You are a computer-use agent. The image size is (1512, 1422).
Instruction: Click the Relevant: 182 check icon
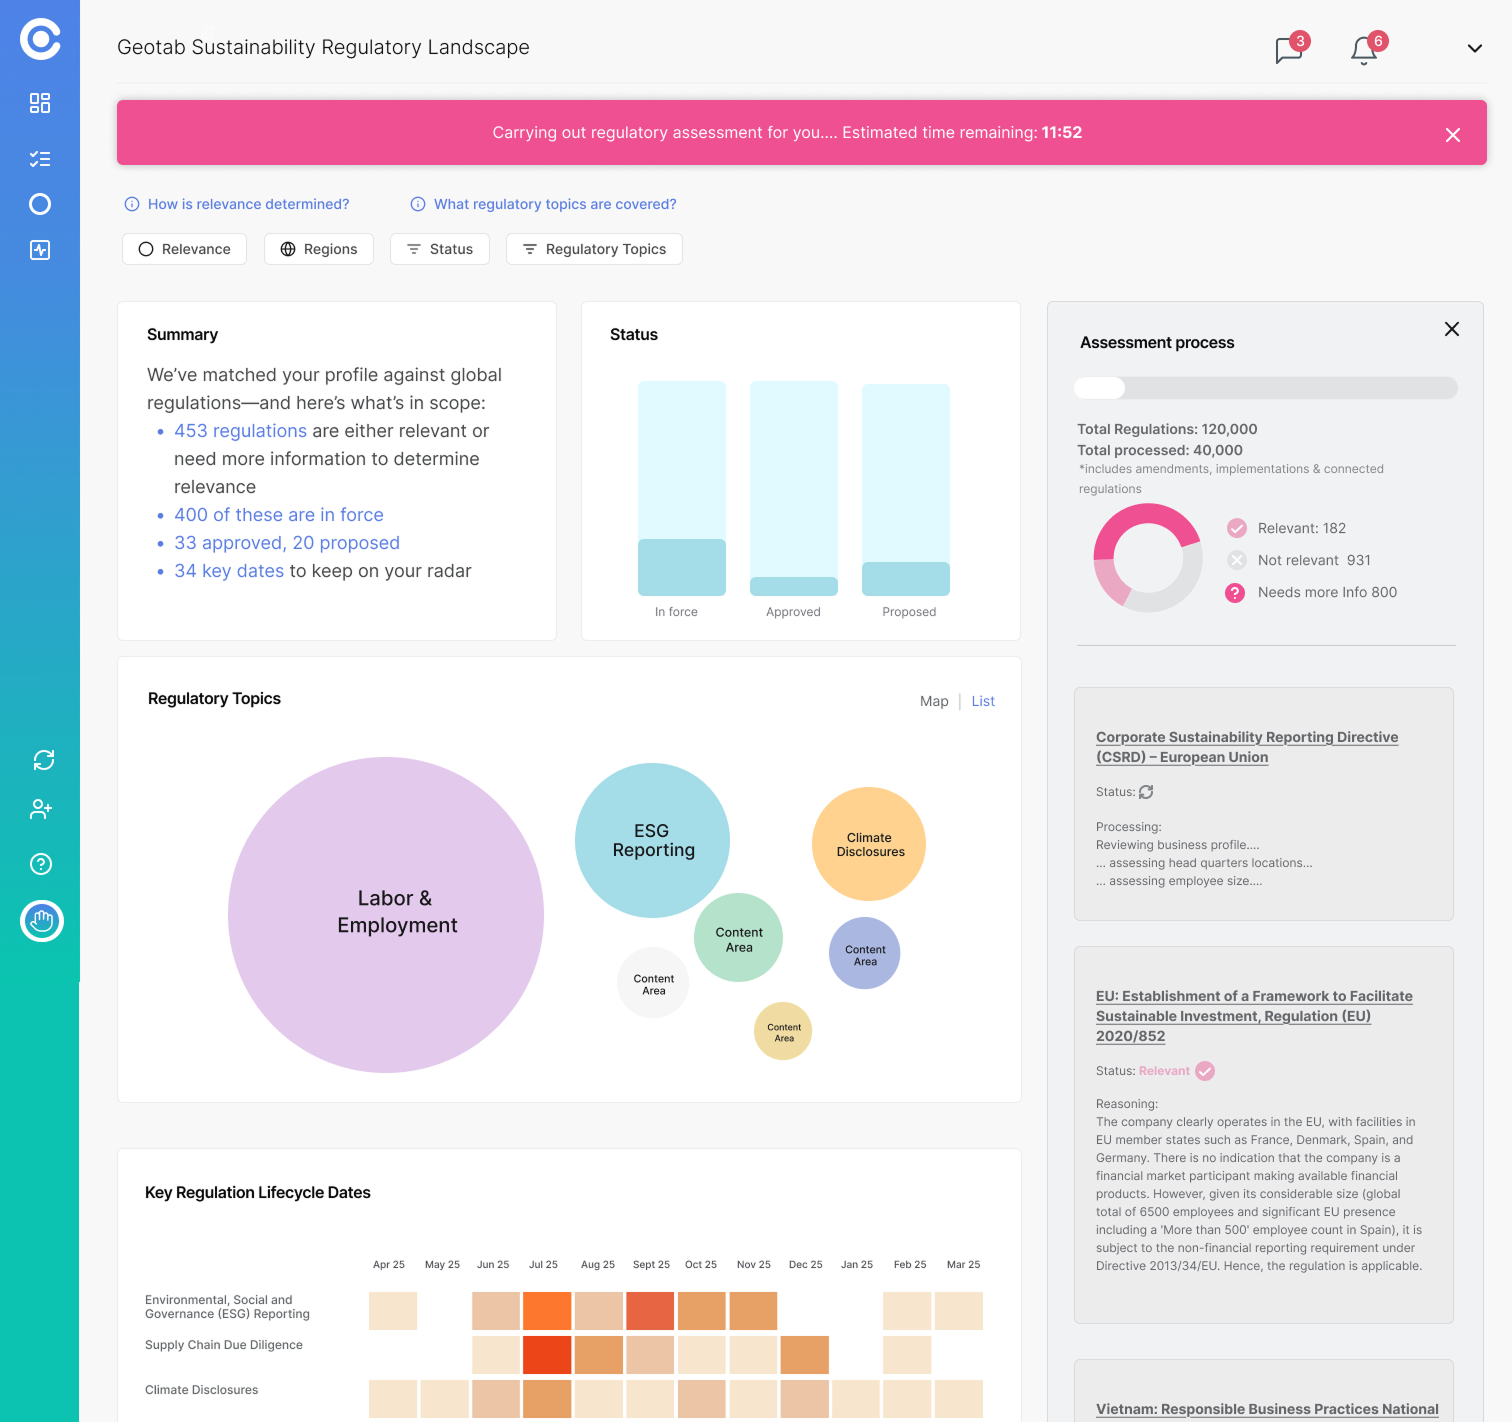point(1237,528)
